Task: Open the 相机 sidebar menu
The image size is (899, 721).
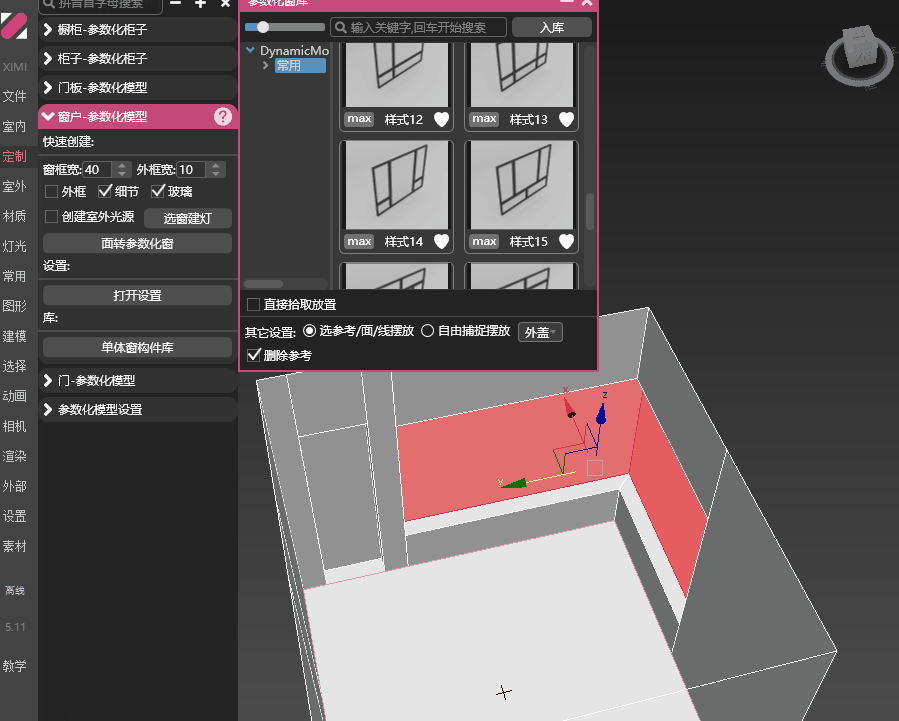Action: 14,426
